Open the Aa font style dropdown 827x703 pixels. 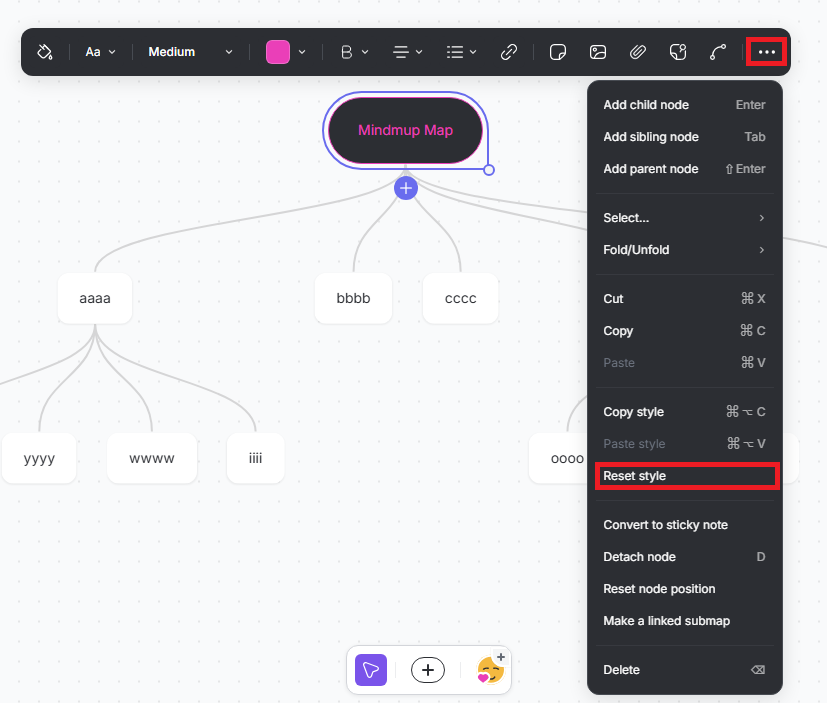[100, 52]
